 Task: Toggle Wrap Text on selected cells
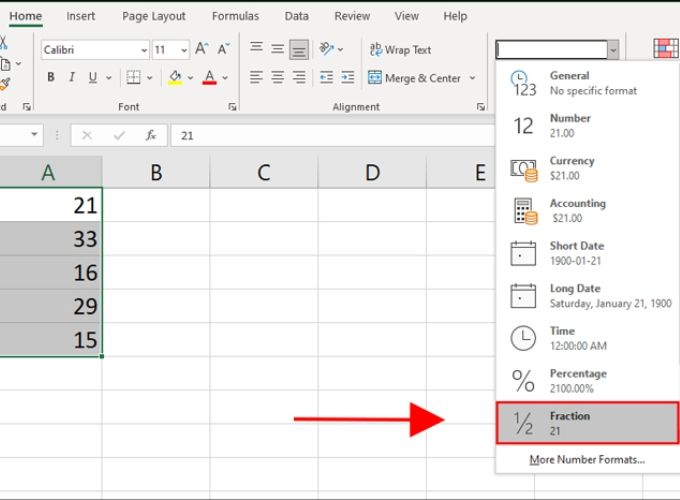(400, 50)
